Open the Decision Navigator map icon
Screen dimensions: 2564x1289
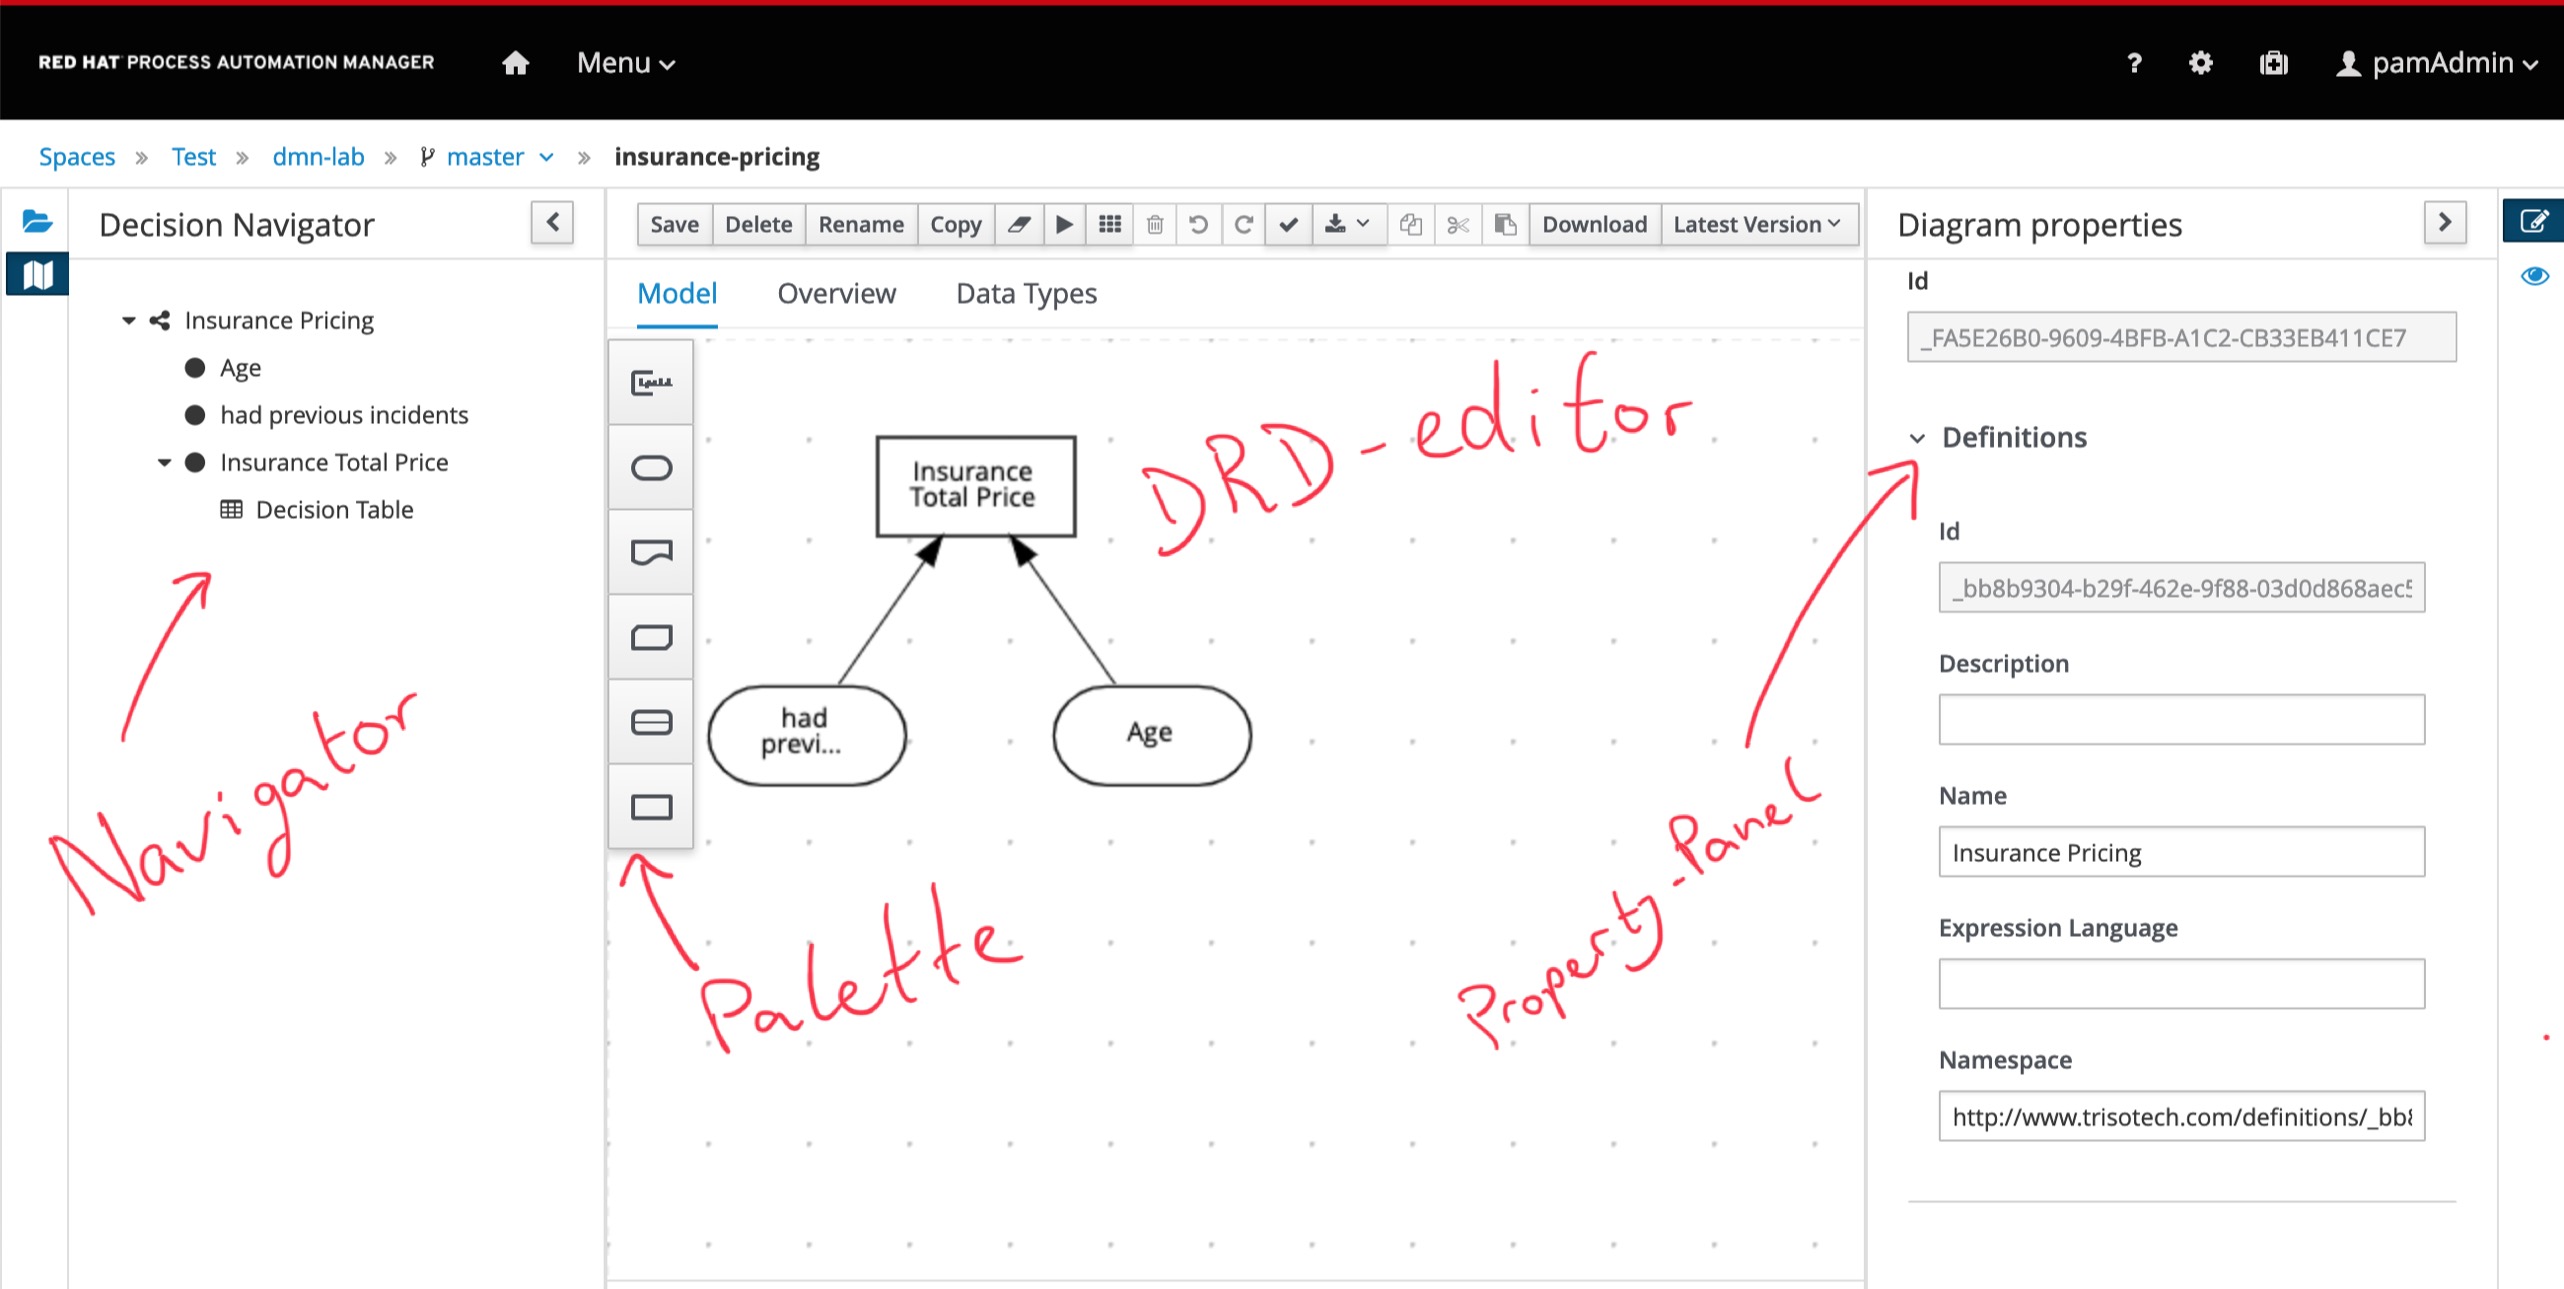coord(37,274)
